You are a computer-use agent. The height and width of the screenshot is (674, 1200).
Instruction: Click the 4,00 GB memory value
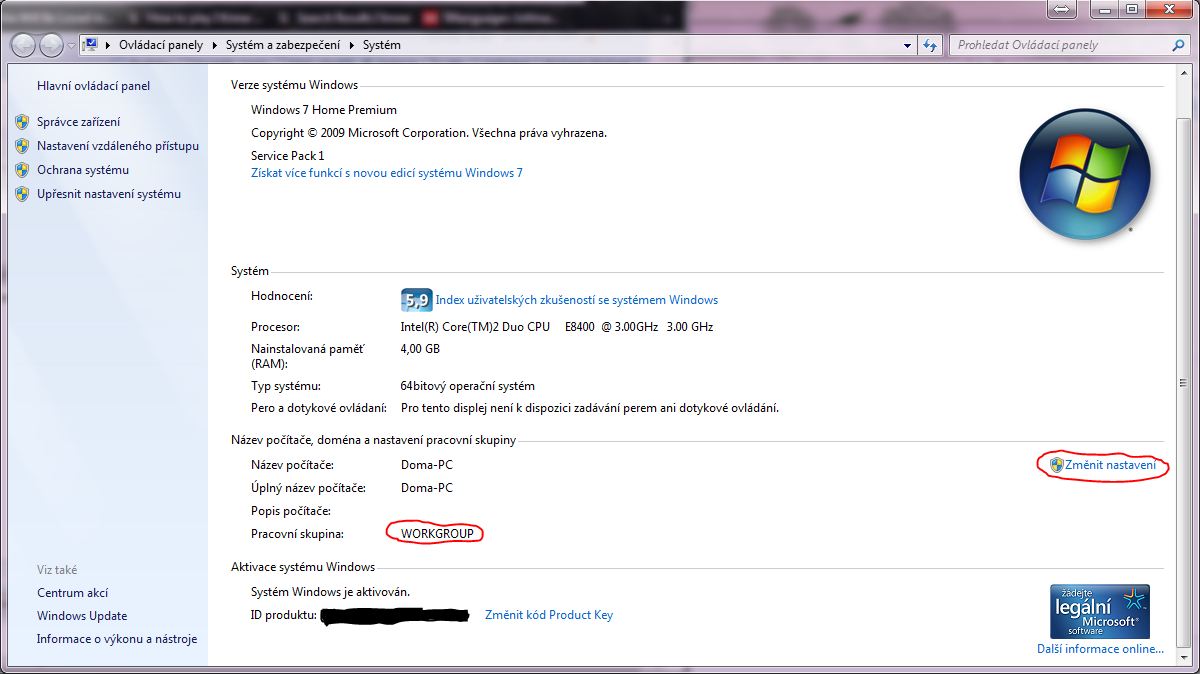(420, 349)
